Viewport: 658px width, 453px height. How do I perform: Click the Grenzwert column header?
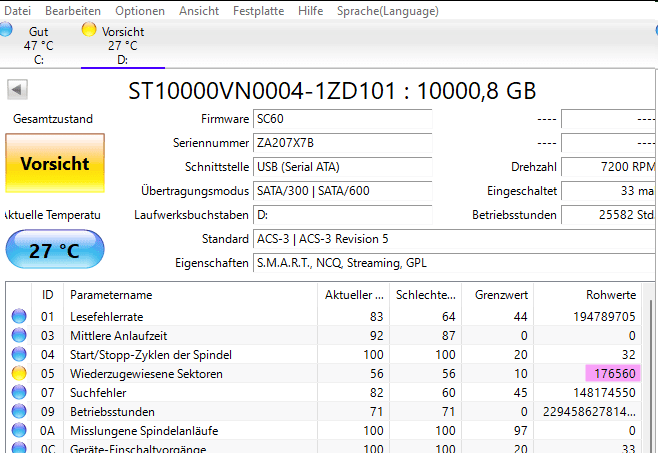[498, 295]
